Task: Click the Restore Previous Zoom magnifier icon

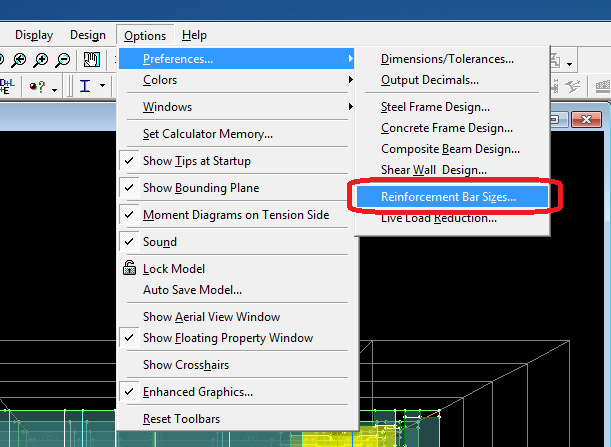Action: click(x=18, y=60)
